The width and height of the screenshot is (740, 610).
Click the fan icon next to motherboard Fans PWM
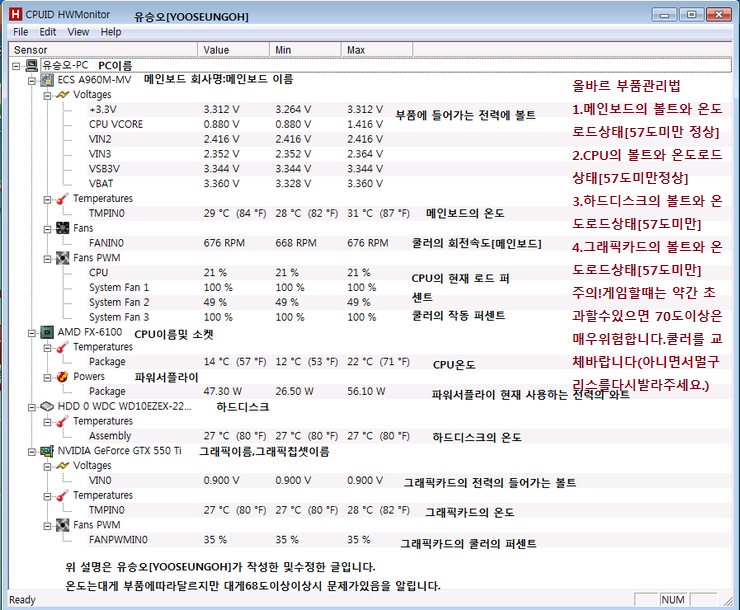click(x=62, y=258)
